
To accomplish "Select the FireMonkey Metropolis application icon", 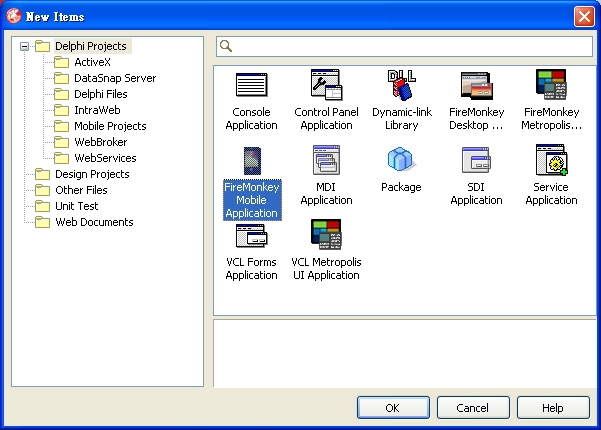I will (x=551, y=86).
